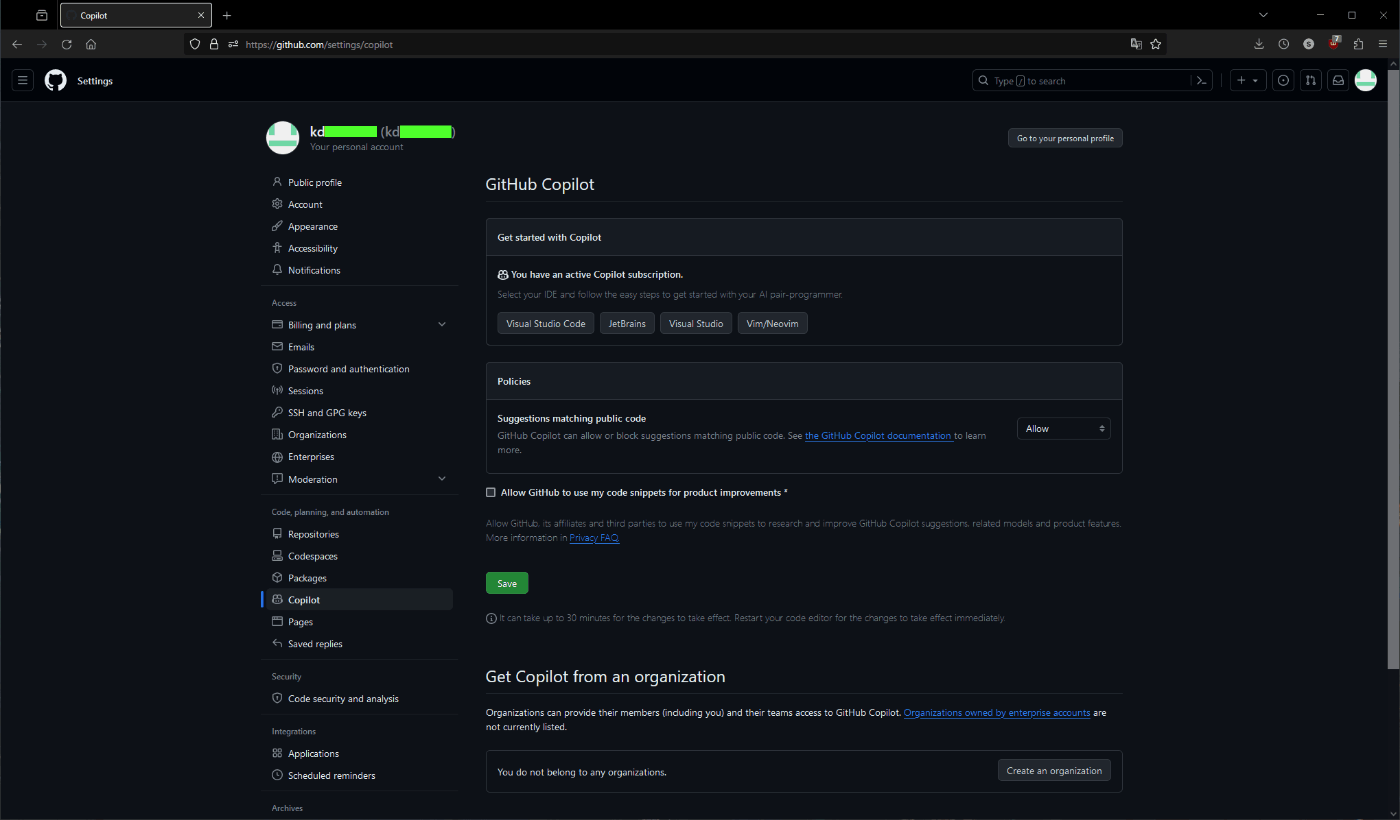Open the GitHub Copilot documentation link

click(x=878, y=436)
